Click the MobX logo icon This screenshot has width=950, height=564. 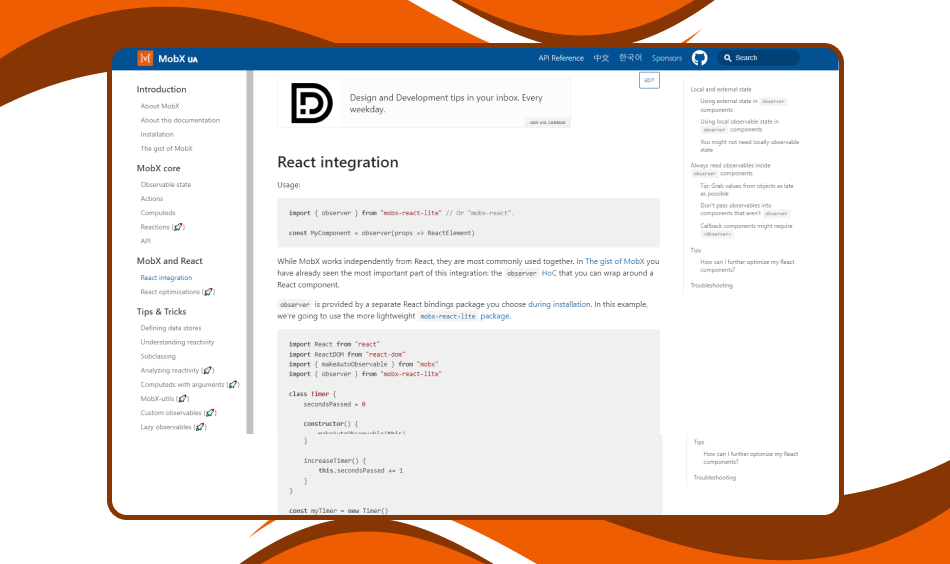click(145, 58)
